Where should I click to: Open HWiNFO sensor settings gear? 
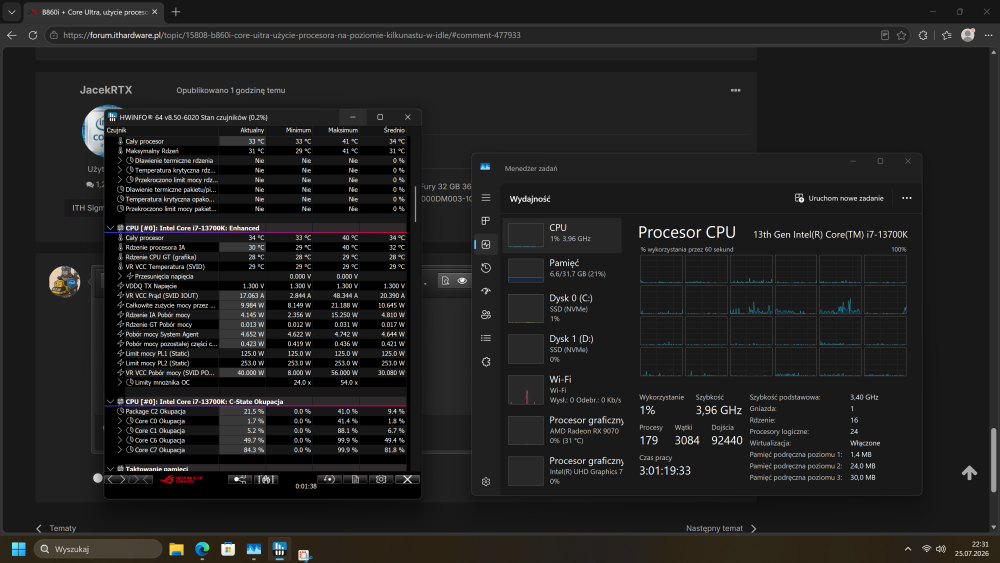[x=381, y=479]
